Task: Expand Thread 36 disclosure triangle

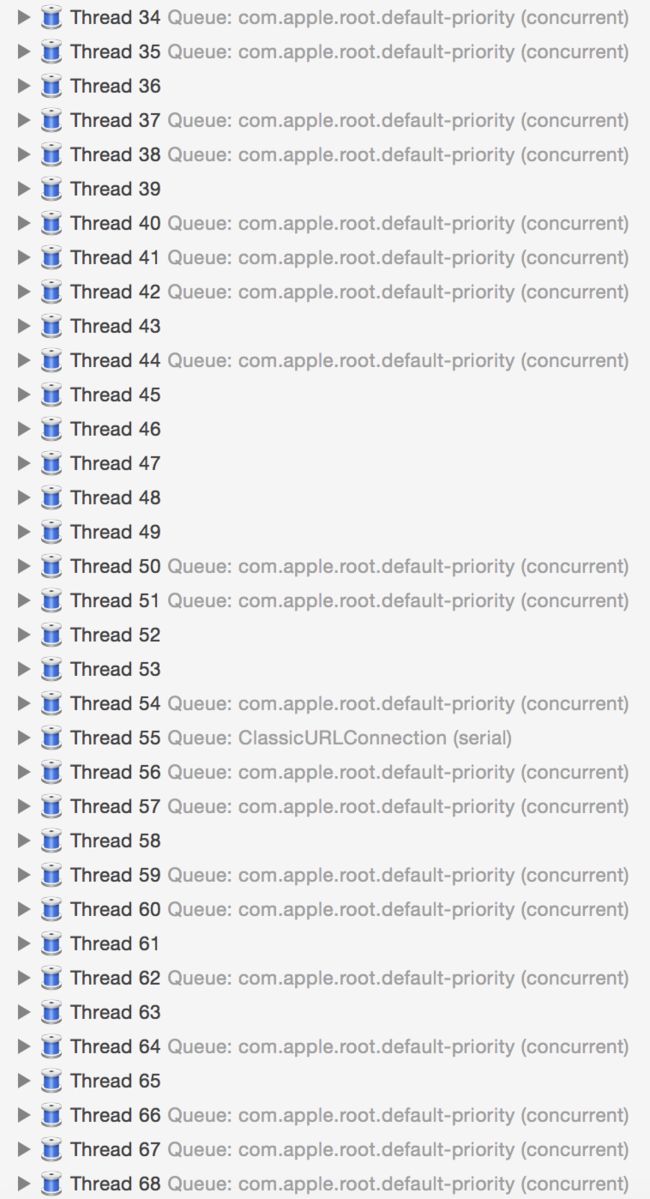Action: pyautogui.click(x=24, y=86)
